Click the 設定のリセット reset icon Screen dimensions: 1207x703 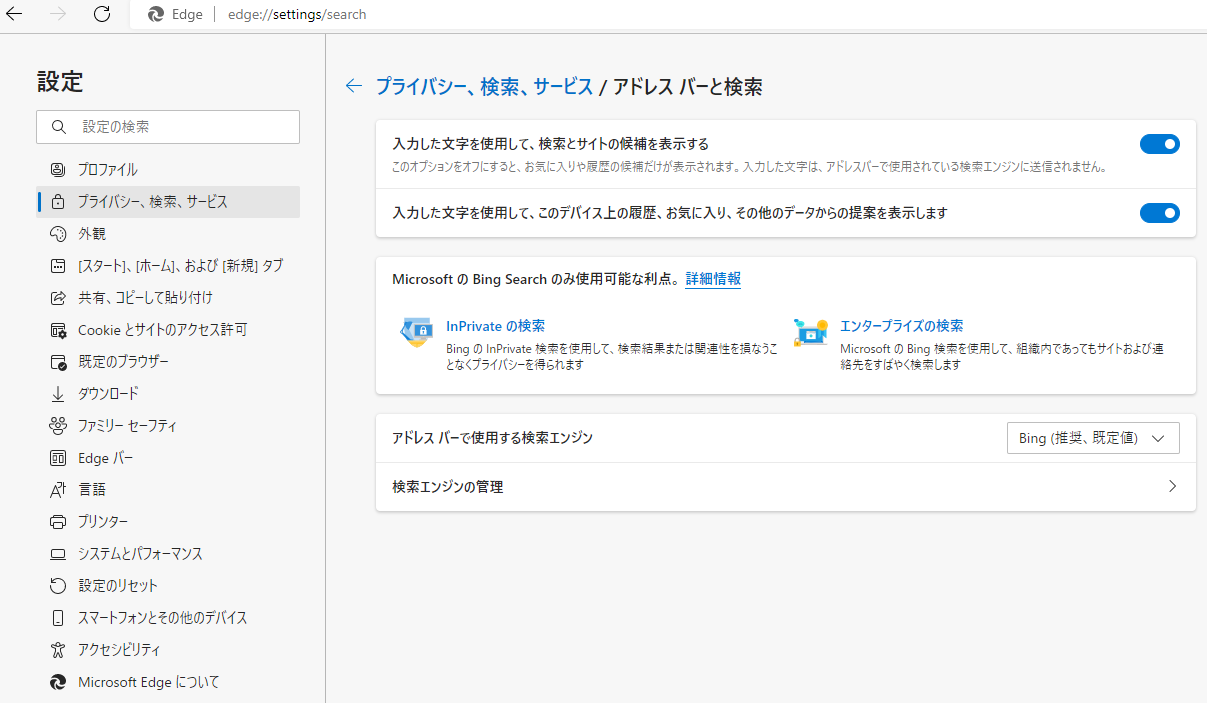click(58, 586)
